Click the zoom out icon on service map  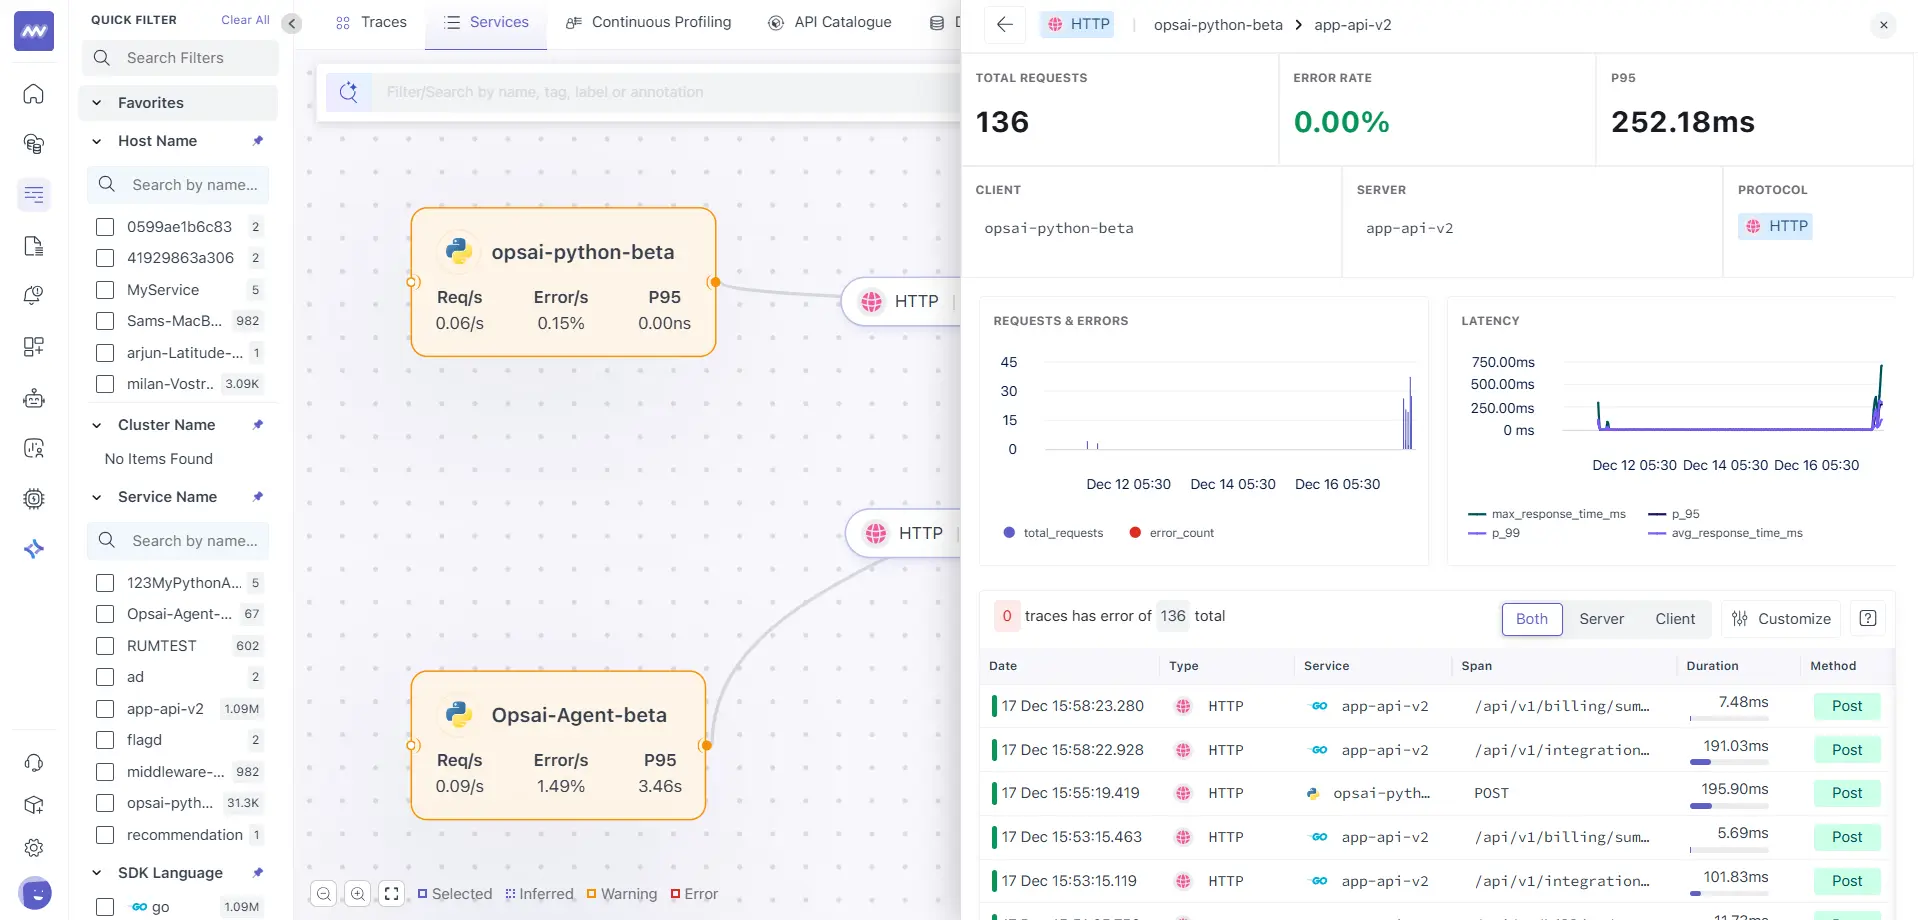pos(324,894)
